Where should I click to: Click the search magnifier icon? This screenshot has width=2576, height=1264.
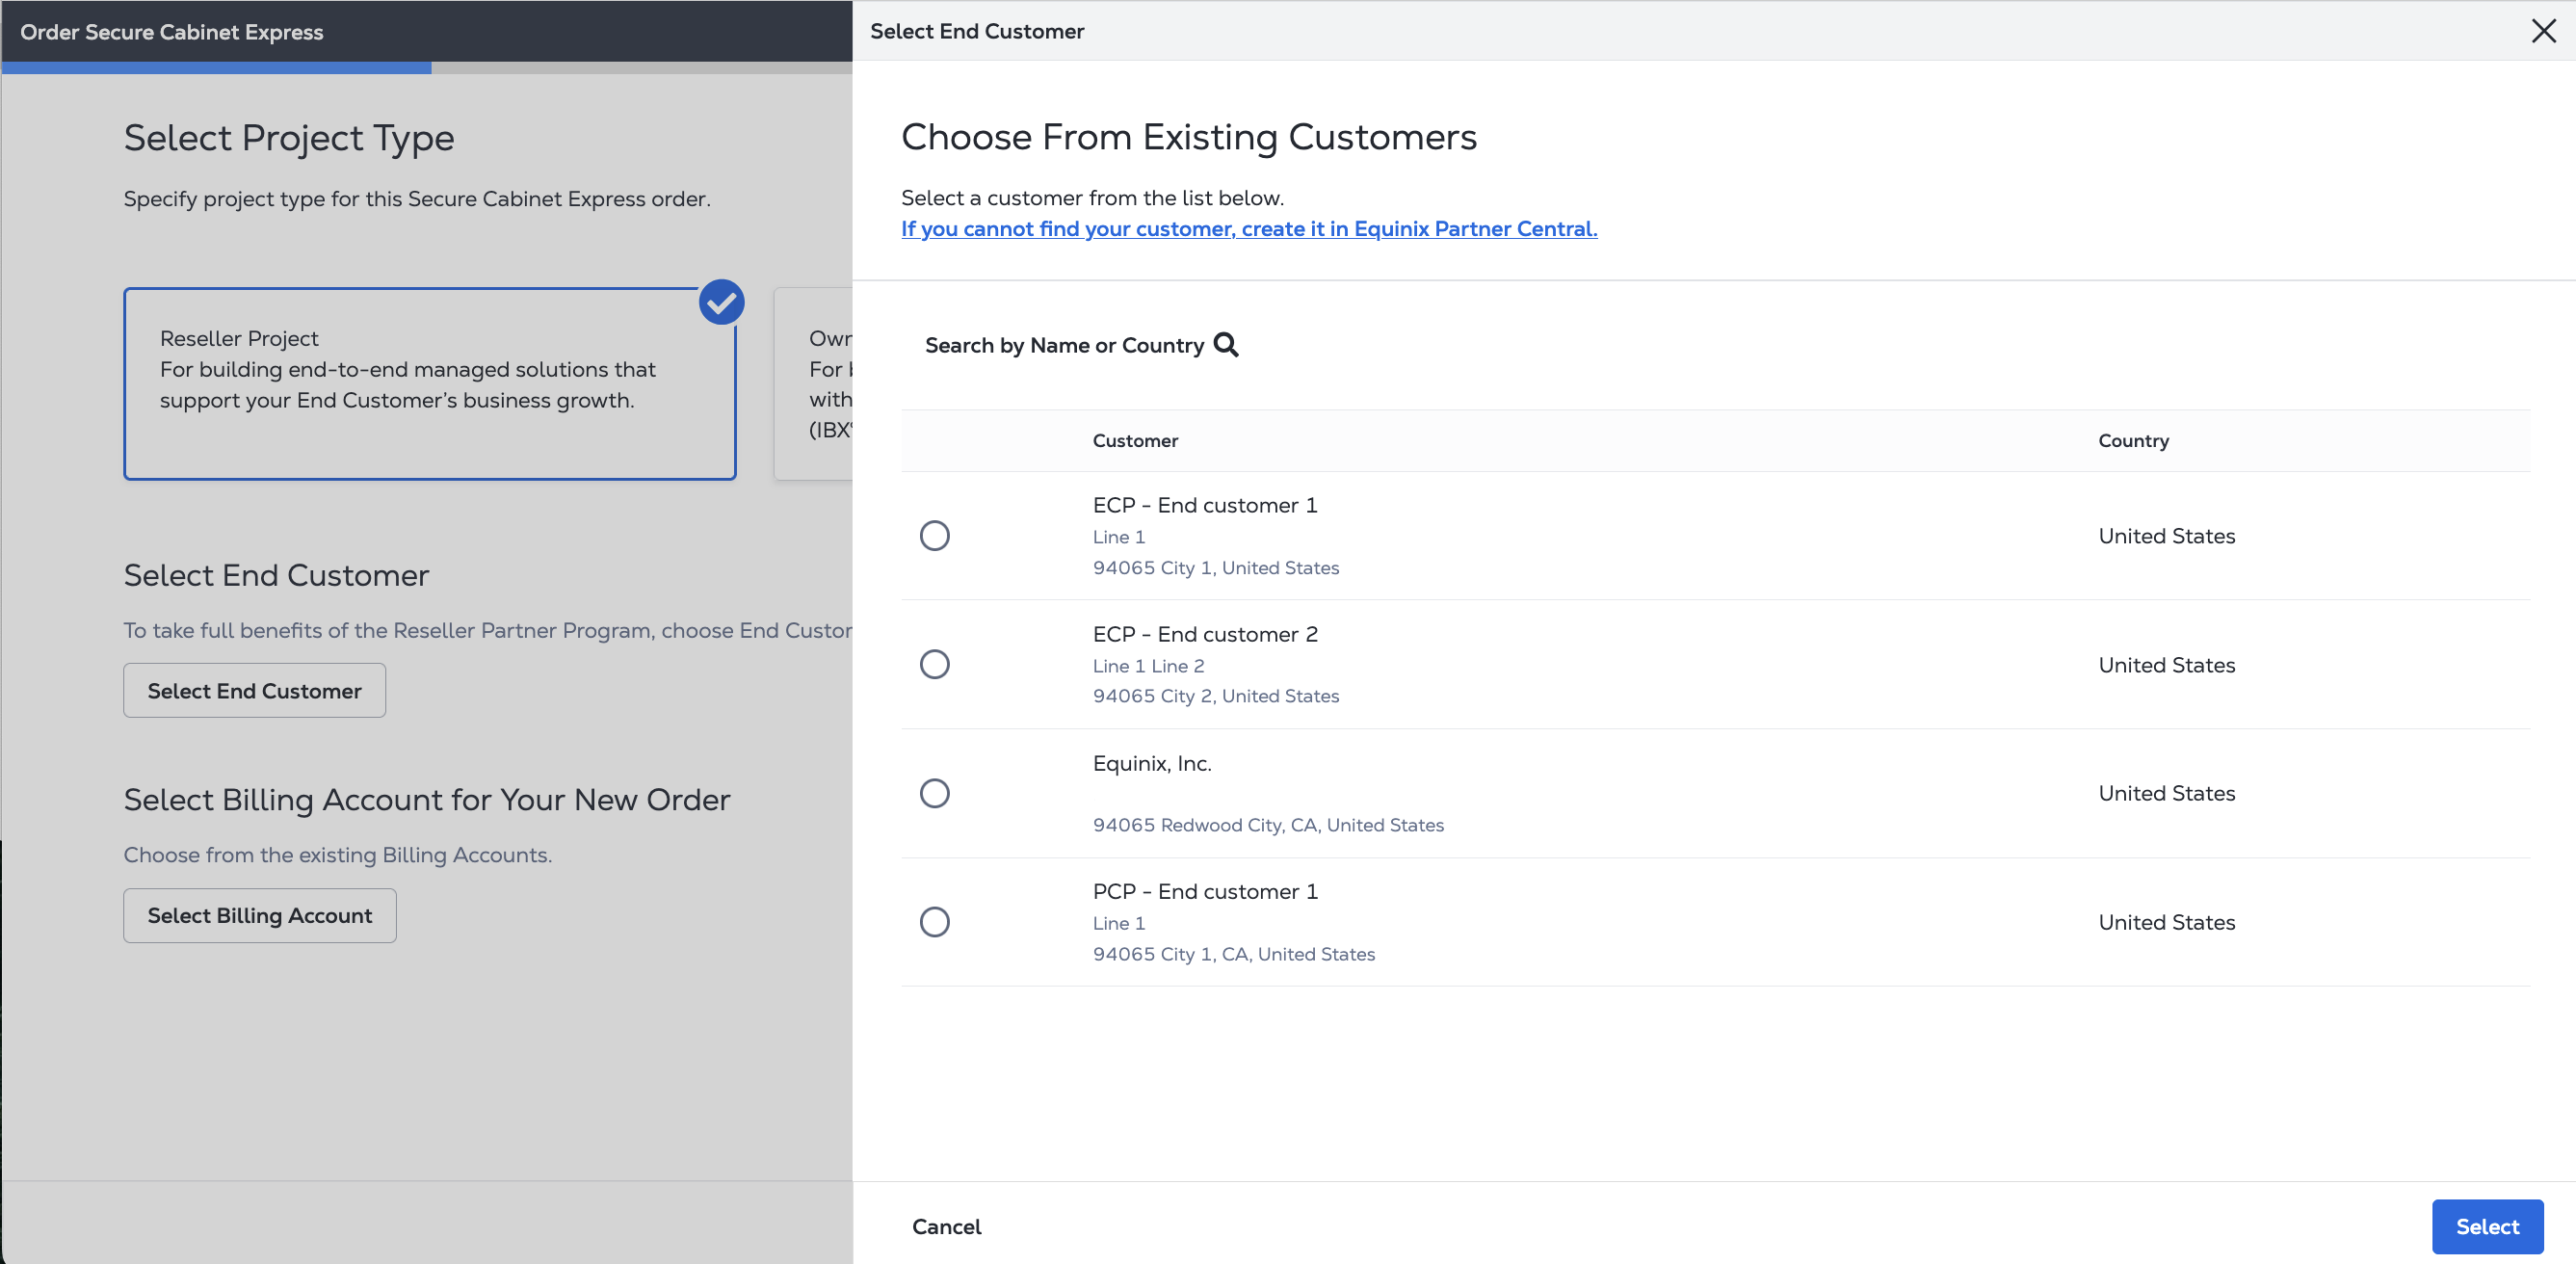coord(1225,345)
